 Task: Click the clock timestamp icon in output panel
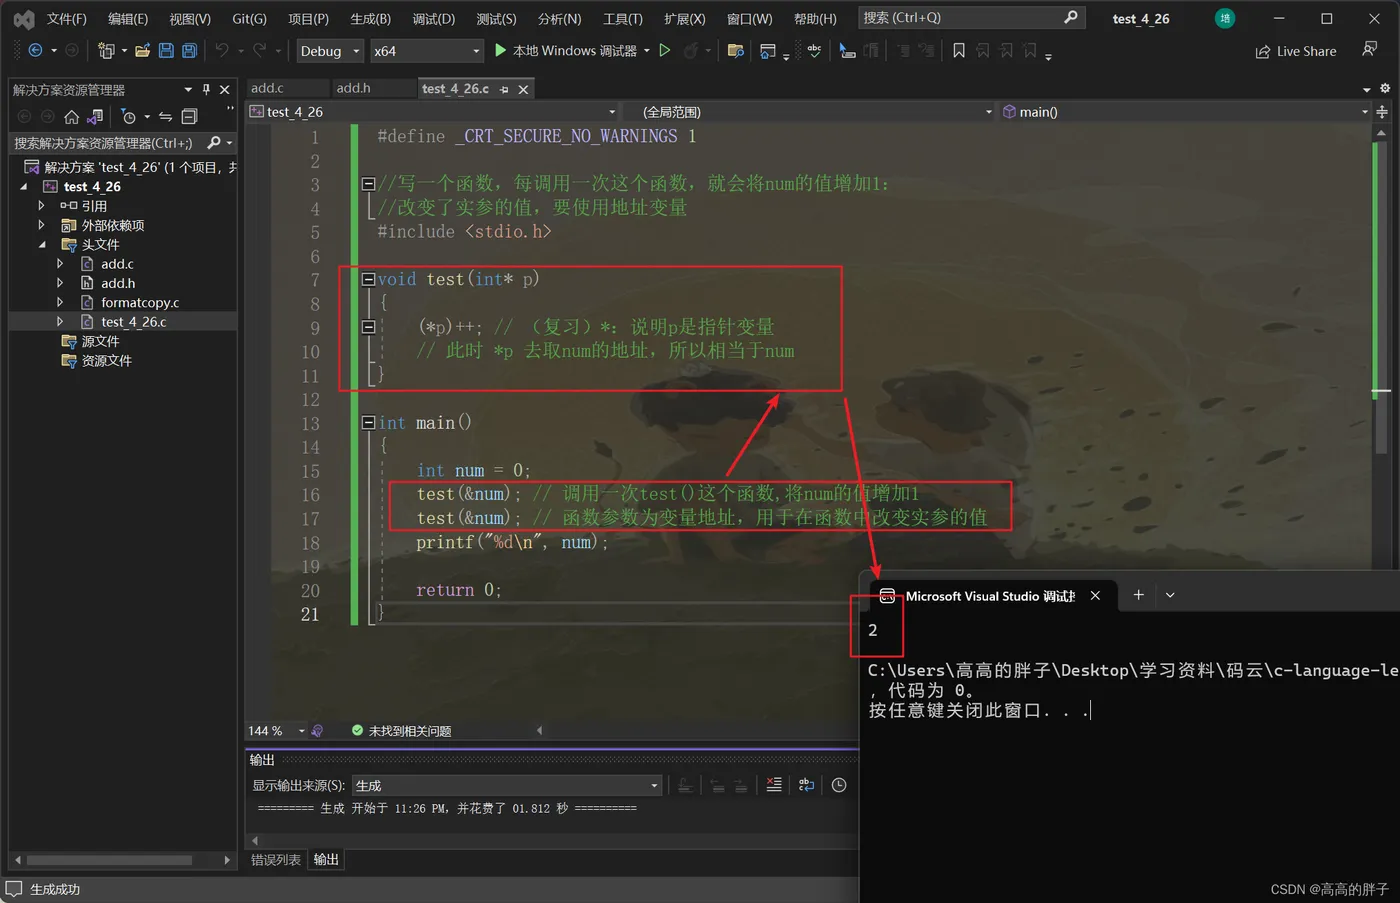tap(839, 785)
